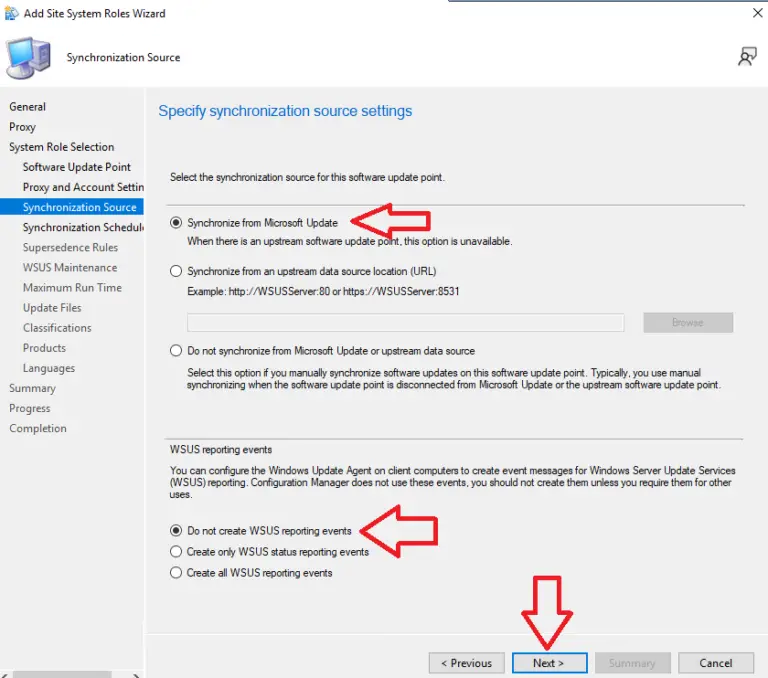
Task: Enable Create only WSUS status reporting events
Action: (177, 552)
